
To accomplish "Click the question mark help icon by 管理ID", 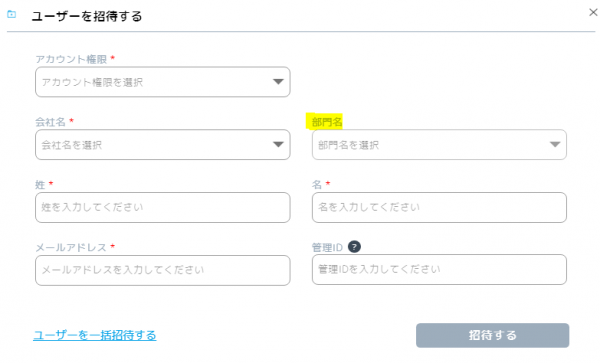I will pyautogui.click(x=354, y=247).
